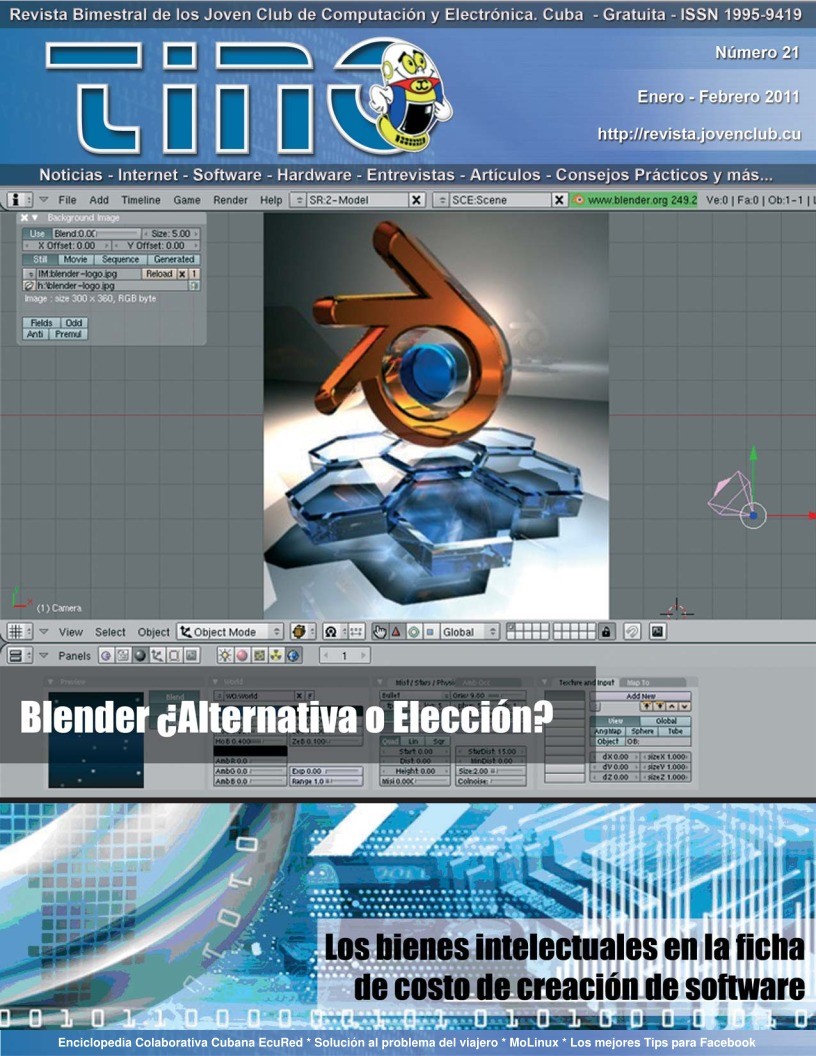Open the Help menu
This screenshot has height=1056, width=816.
[271, 200]
